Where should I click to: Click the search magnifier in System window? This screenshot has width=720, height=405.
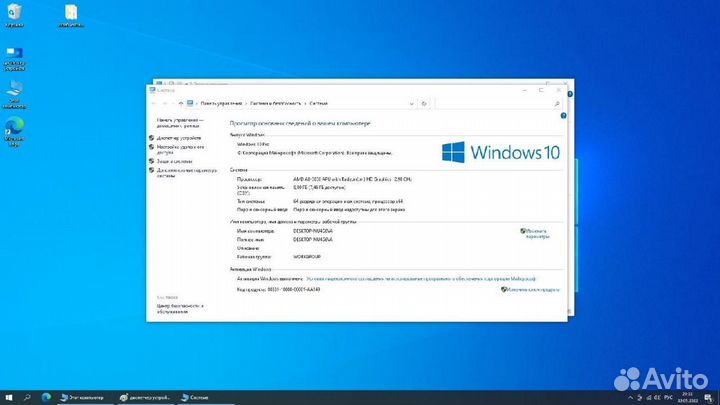tap(557, 104)
